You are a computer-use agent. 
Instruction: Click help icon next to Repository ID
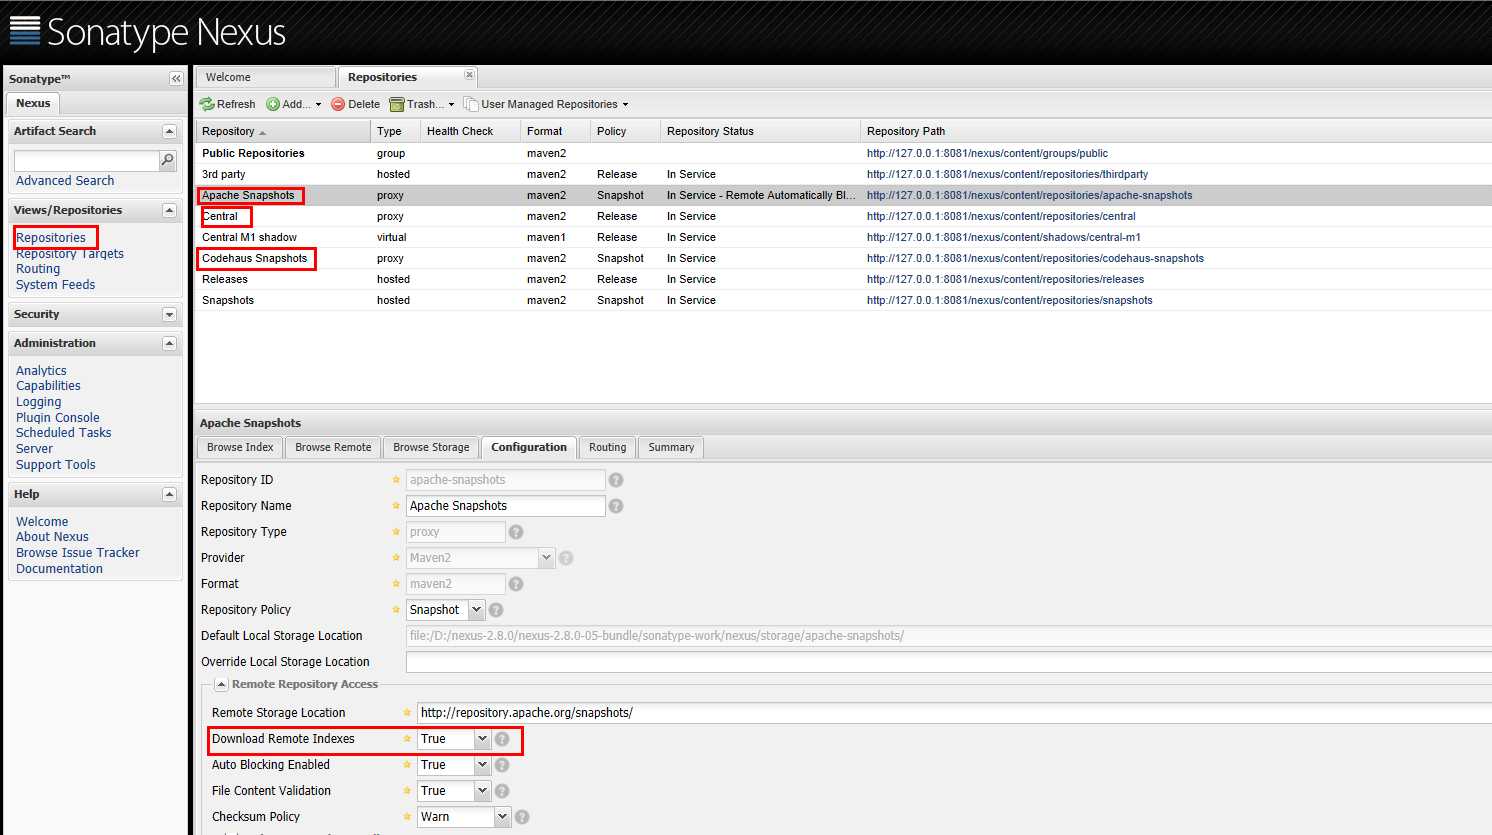[616, 480]
